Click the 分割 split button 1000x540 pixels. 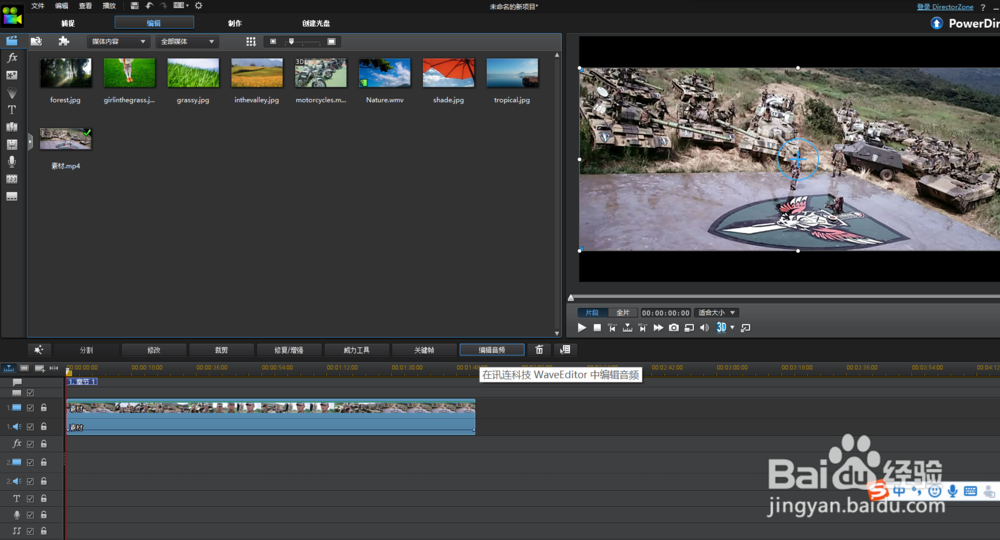coord(86,350)
